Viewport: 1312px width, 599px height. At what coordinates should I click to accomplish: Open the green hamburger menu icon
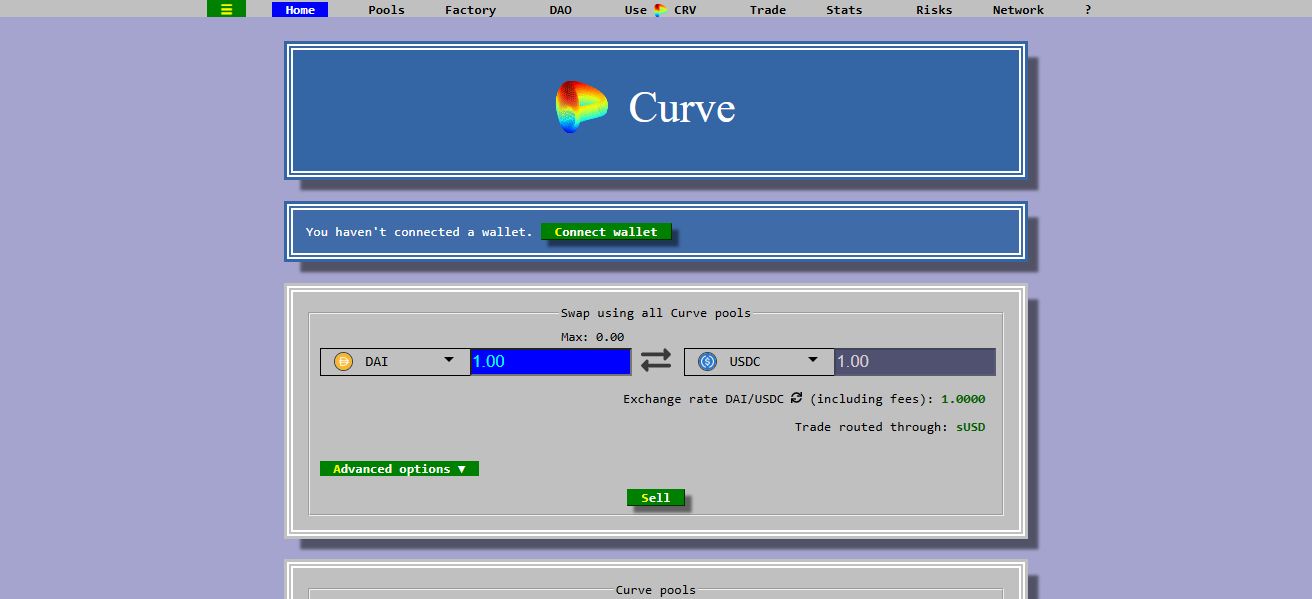[226, 10]
